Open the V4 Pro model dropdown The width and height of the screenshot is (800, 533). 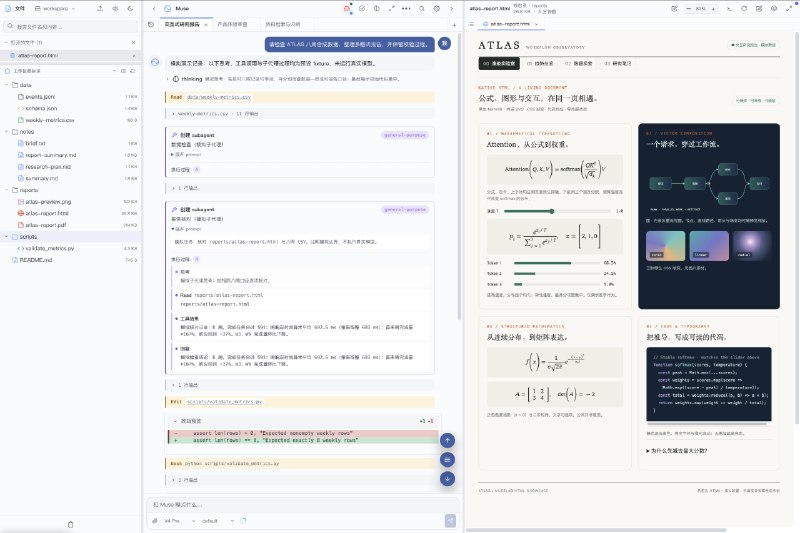coord(180,521)
